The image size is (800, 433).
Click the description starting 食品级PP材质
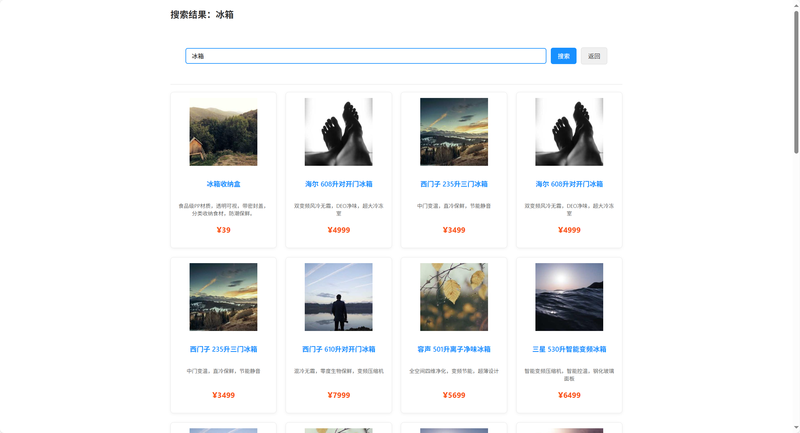[223, 210]
